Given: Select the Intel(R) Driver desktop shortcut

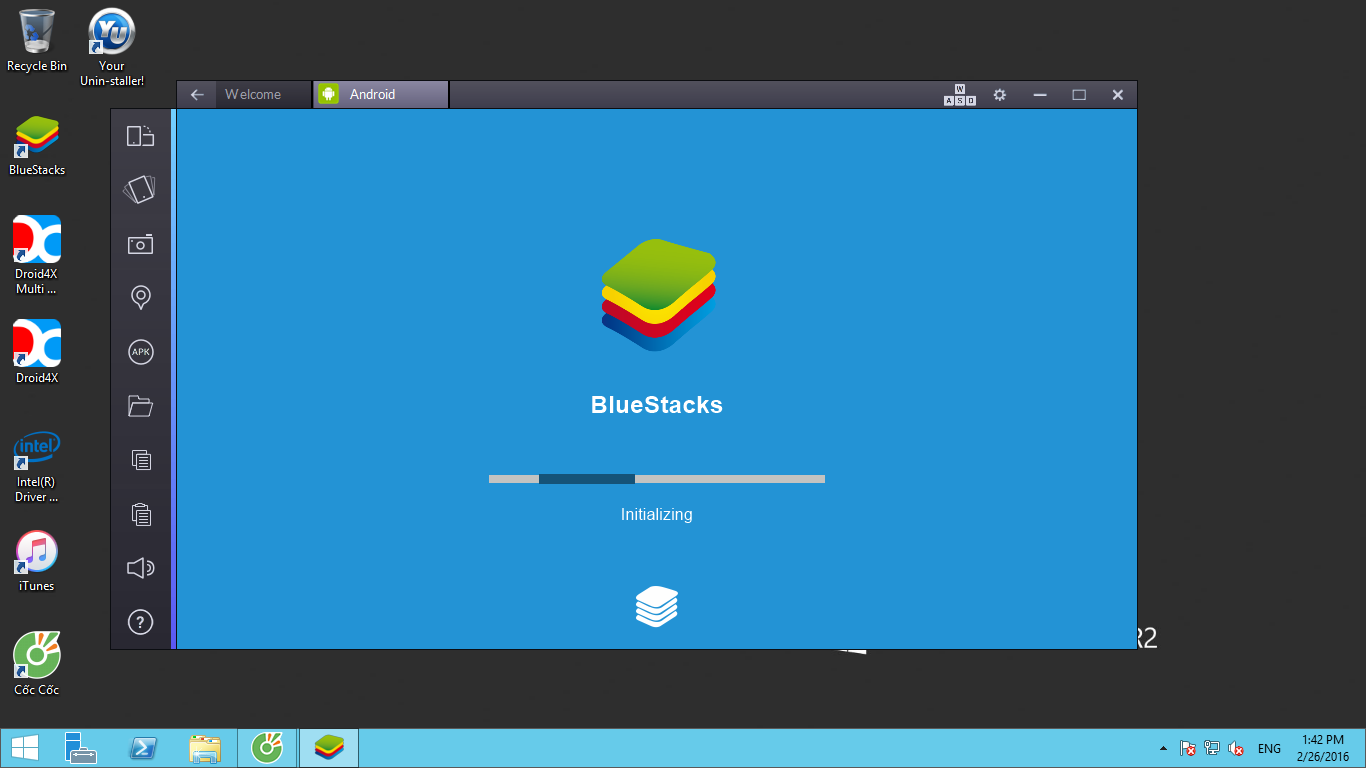Looking at the screenshot, I should pyautogui.click(x=37, y=466).
